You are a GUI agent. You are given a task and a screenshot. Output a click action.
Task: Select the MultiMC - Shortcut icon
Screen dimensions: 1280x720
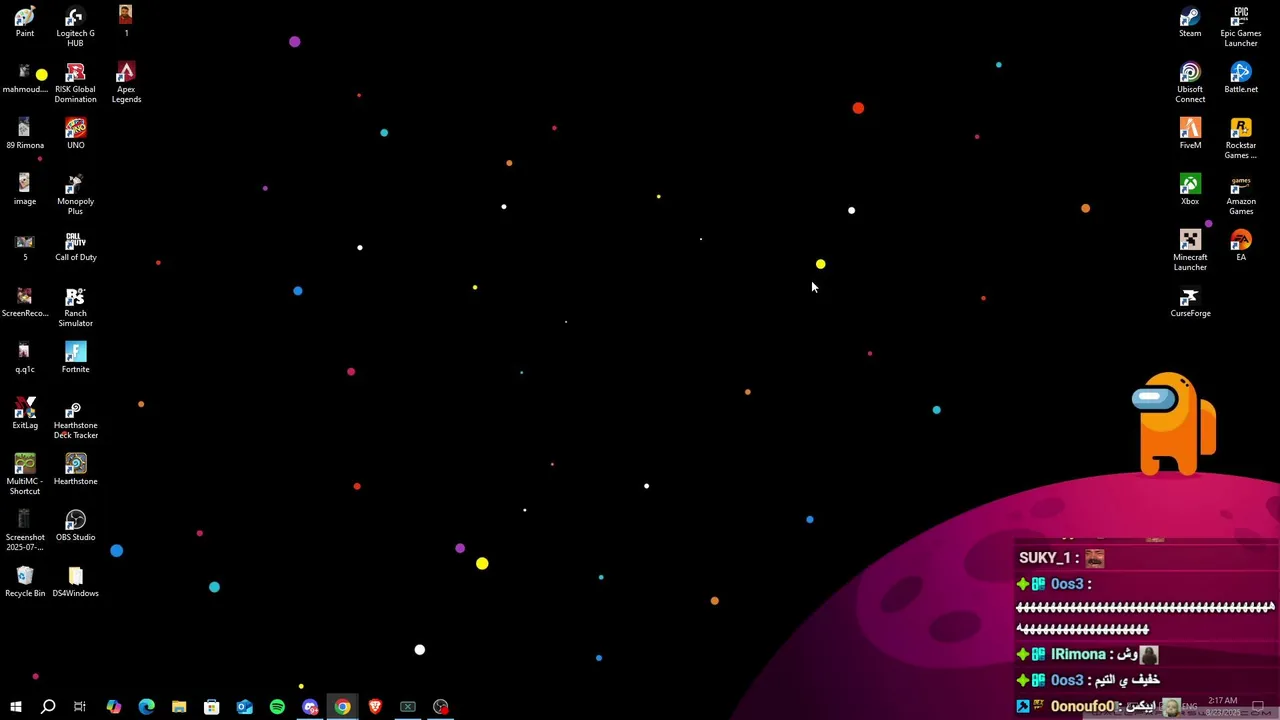(x=25, y=475)
